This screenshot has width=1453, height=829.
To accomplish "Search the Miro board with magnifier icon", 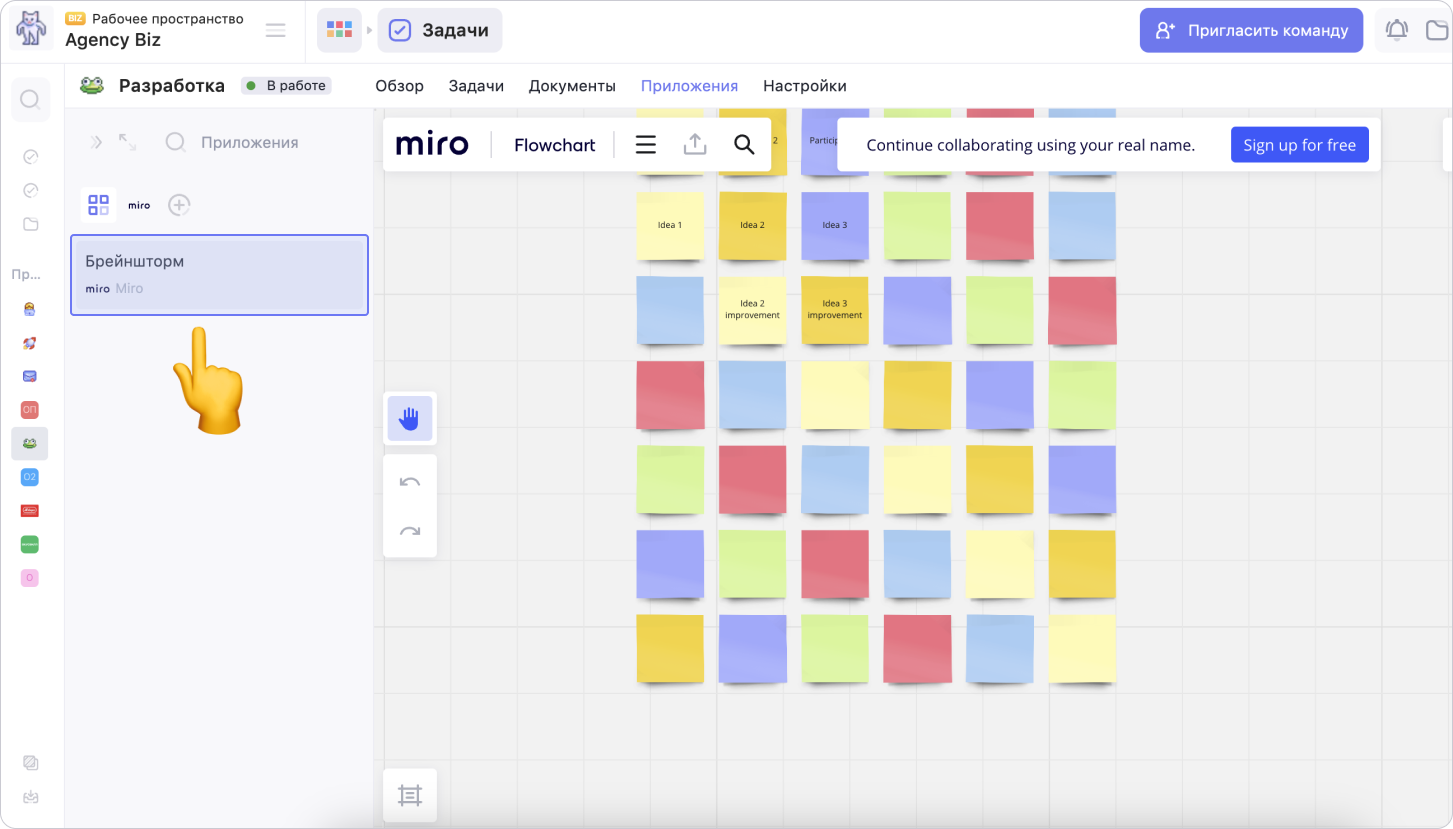I will [x=744, y=145].
